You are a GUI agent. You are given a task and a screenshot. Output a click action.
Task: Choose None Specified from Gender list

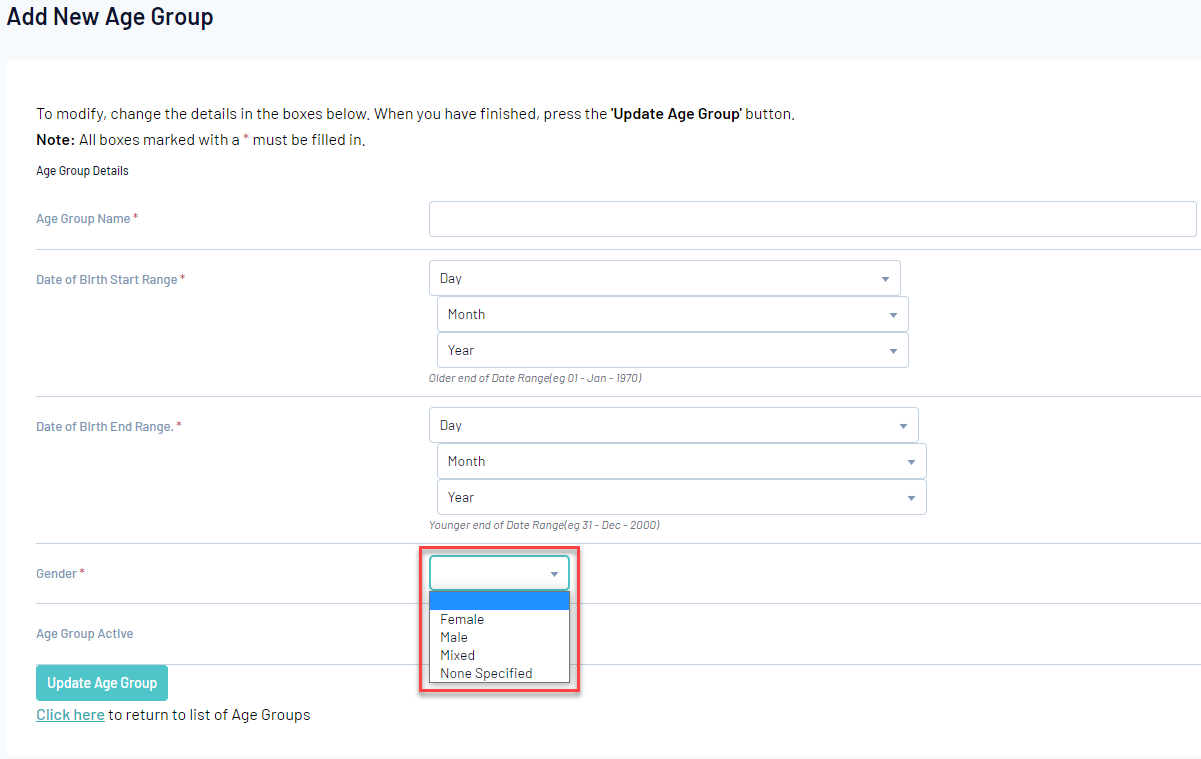click(x=499, y=673)
